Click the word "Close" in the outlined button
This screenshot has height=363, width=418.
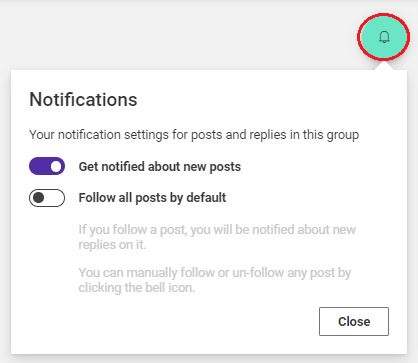pyautogui.click(x=354, y=322)
